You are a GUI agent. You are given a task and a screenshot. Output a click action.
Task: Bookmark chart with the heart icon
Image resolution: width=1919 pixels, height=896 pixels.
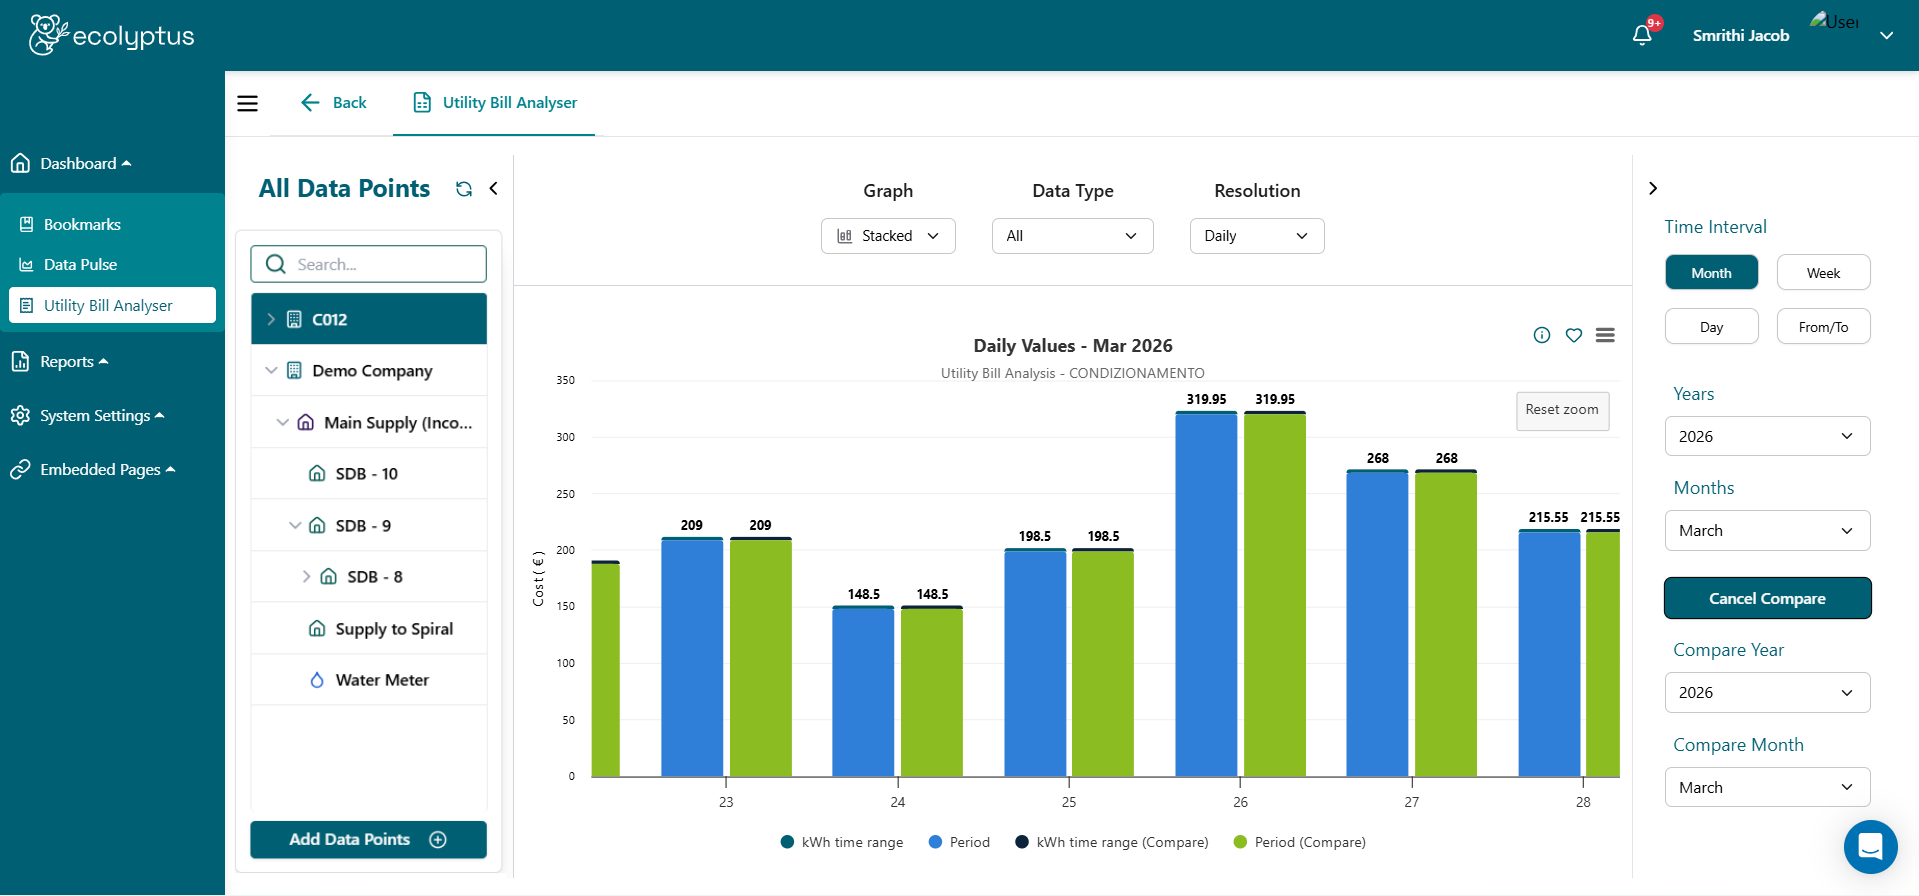pyautogui.click(x=1573, y=335)
